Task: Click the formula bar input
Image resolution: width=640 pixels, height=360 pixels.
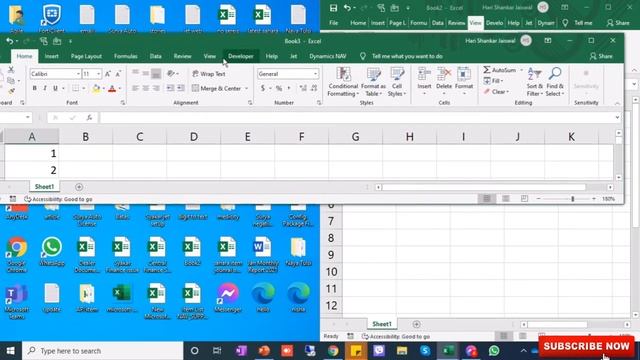Action: [x=356, y=118]
